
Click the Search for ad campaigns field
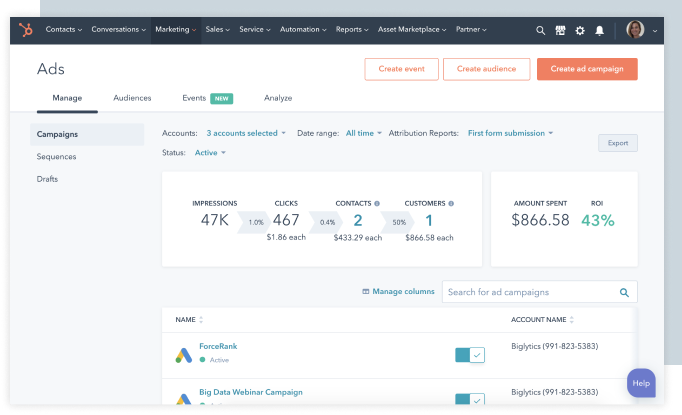pyautogui.click(x=540, y=292)
